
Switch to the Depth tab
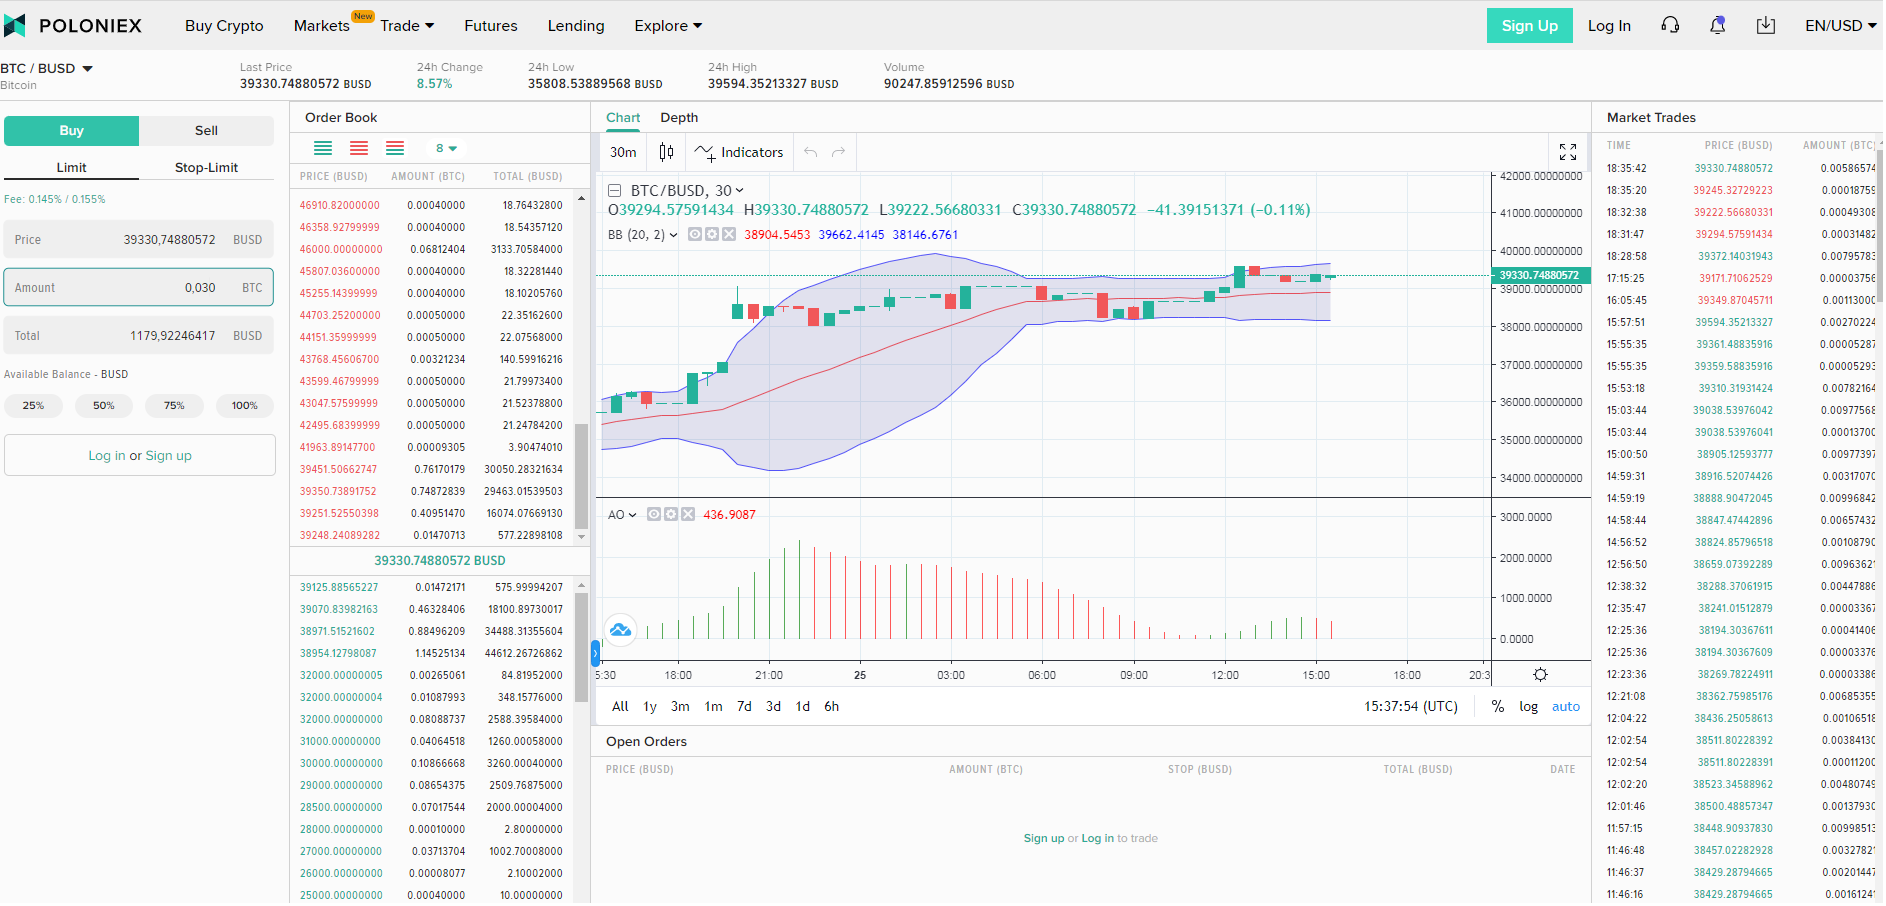tap(679, 117)
